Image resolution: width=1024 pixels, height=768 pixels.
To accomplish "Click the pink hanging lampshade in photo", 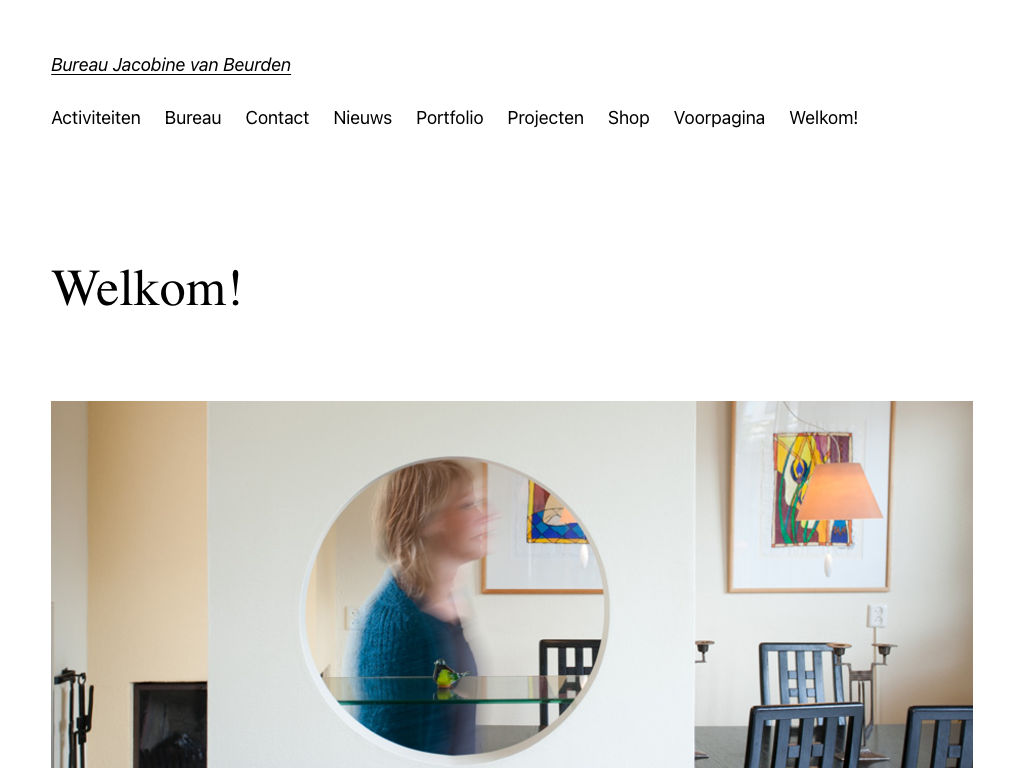I will coord(839,491).
